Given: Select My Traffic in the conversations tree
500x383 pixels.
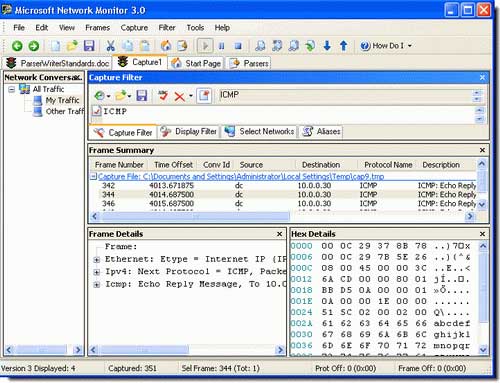Looking at the screenshot, I should 62,100.
